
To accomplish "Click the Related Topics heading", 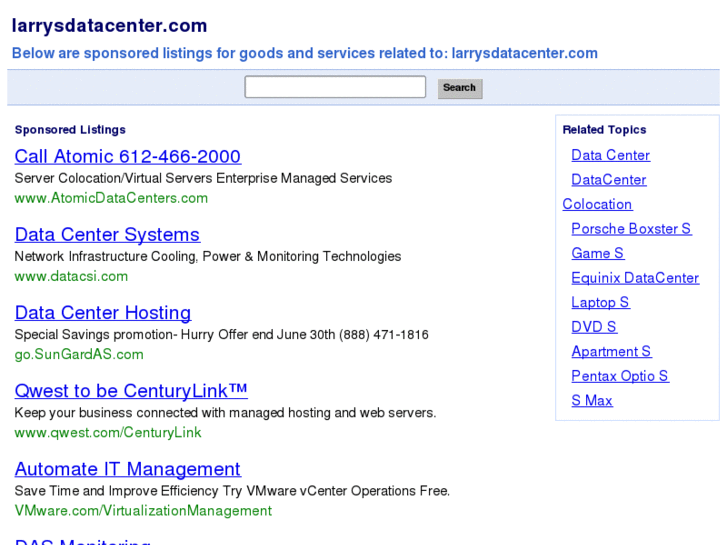I will click(604, 130).
